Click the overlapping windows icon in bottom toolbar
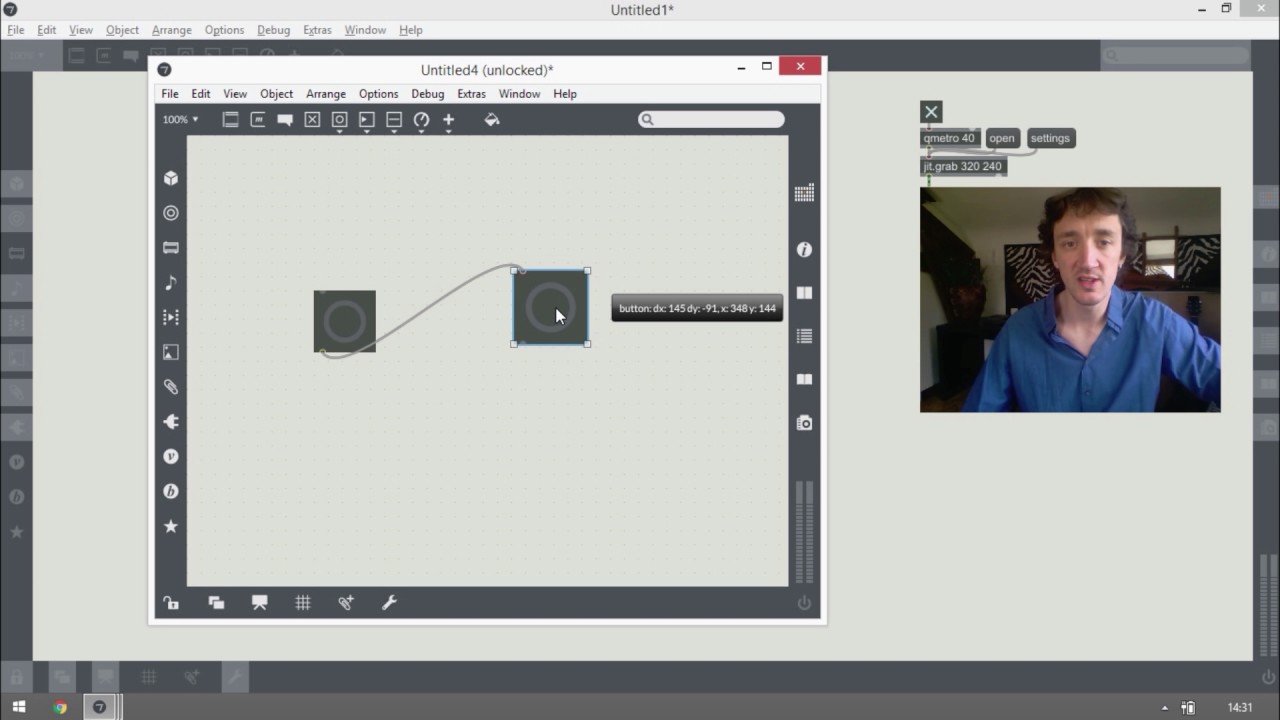Screen dimensions: 1280x720 point(216,602)
